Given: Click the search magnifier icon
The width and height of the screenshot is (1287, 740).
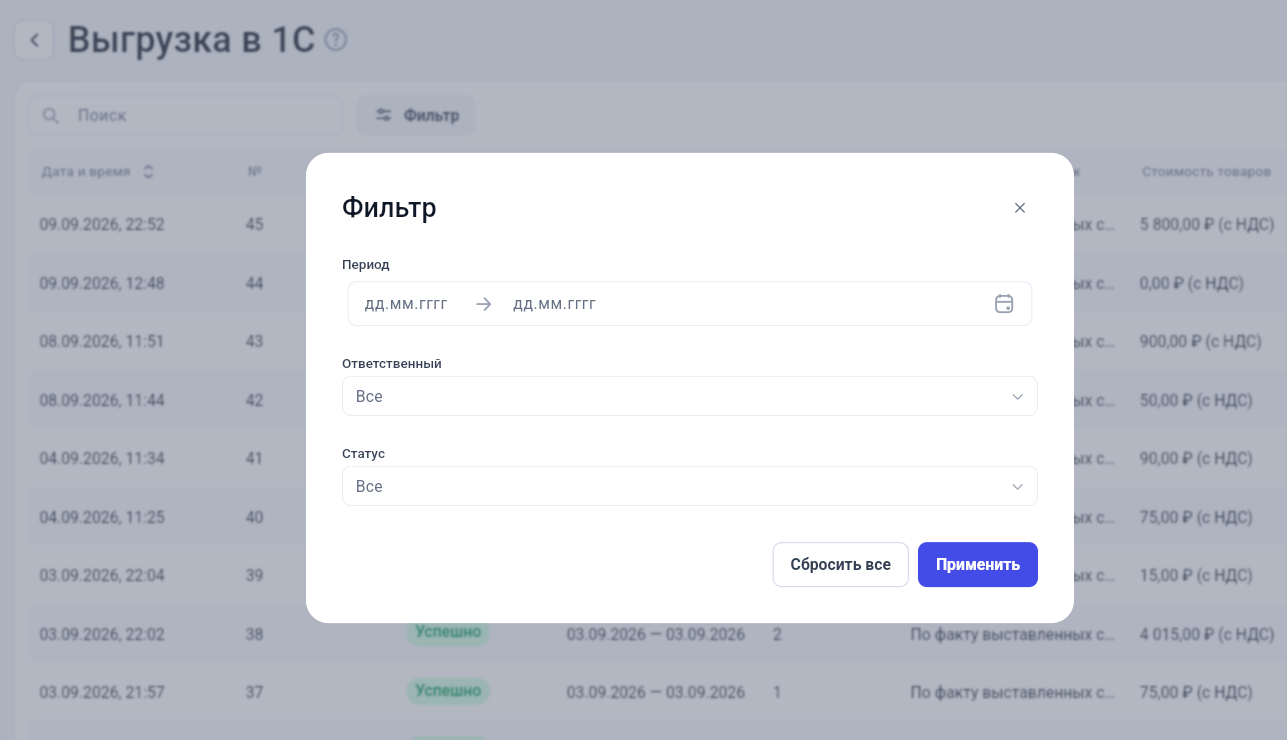Looking at the screenshot, I should [x=50, y=116].
